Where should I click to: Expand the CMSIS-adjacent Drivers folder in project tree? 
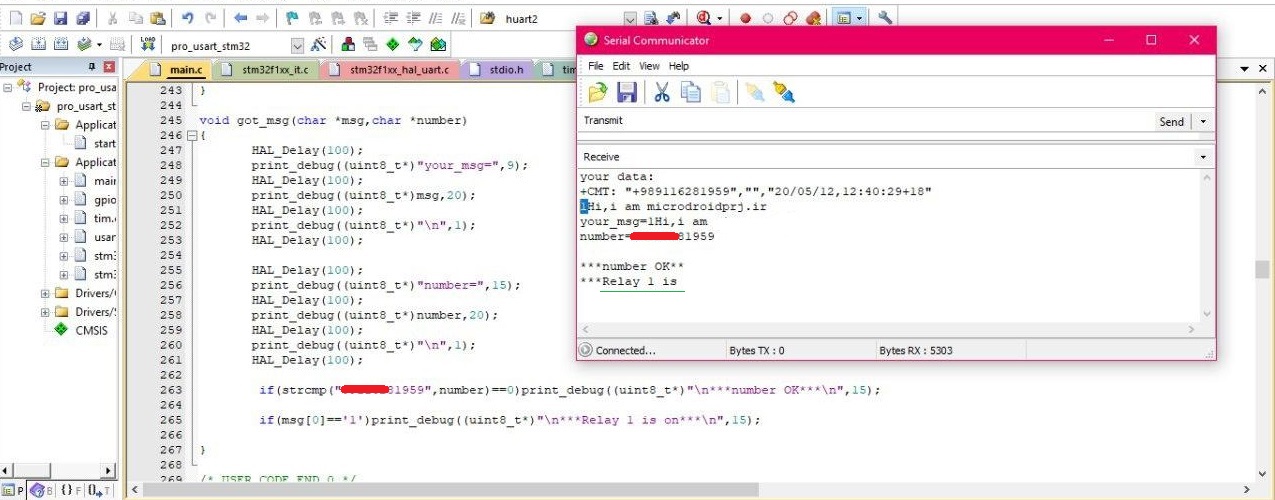46,312
